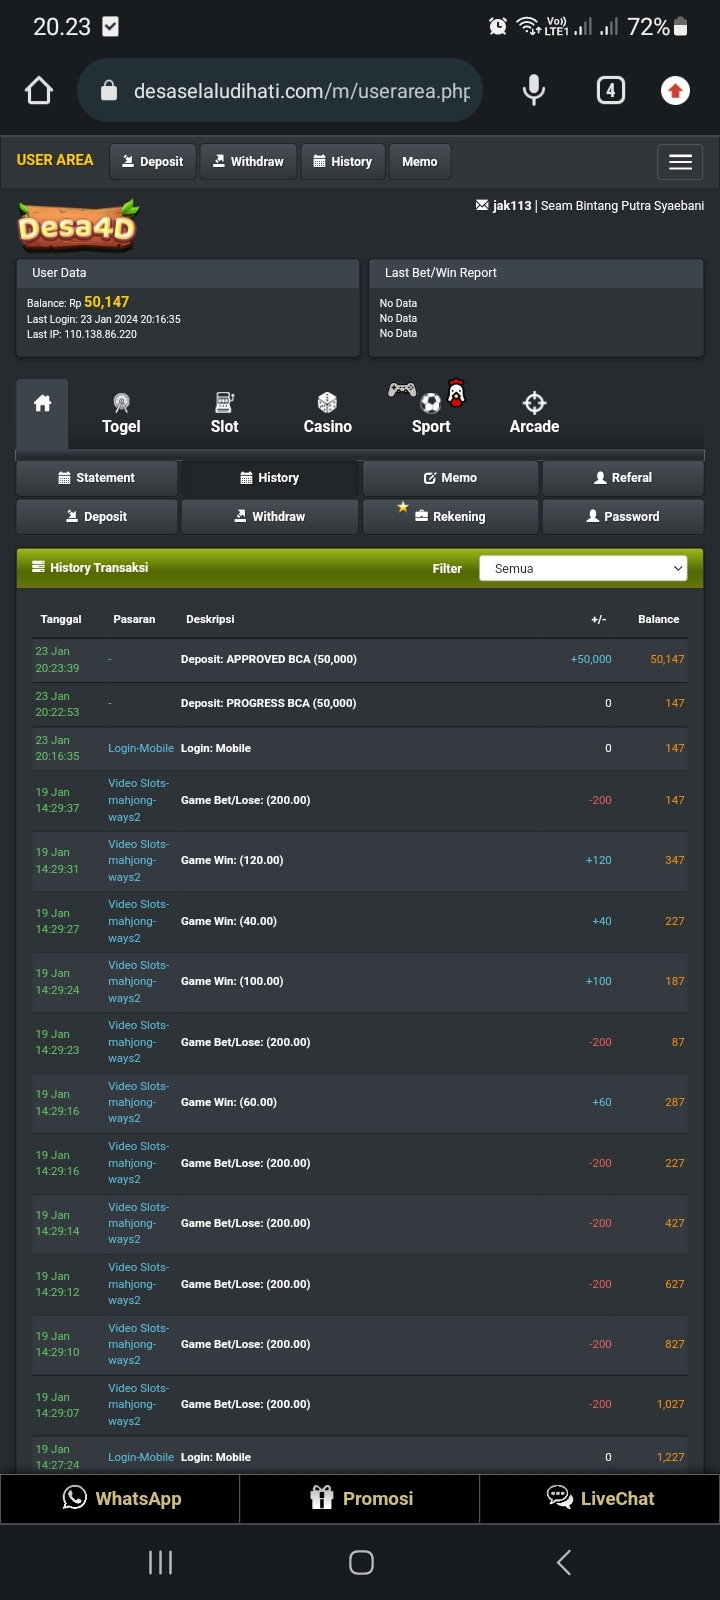Open the hamburger navigation menu
This screenshot has height=1600, width=720.
680,162
